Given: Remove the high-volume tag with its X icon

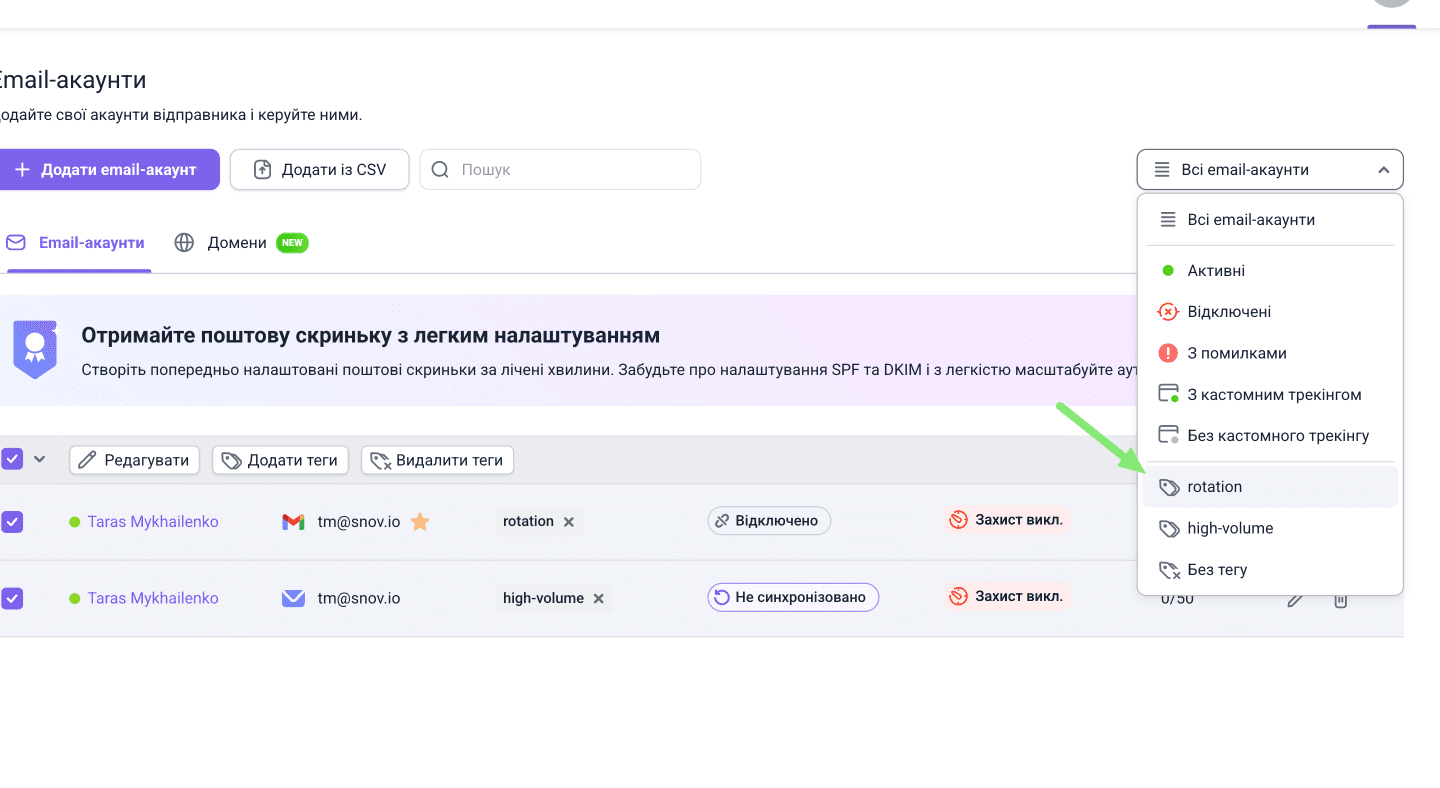Looking at the screenshot, I should coord(598,598).
